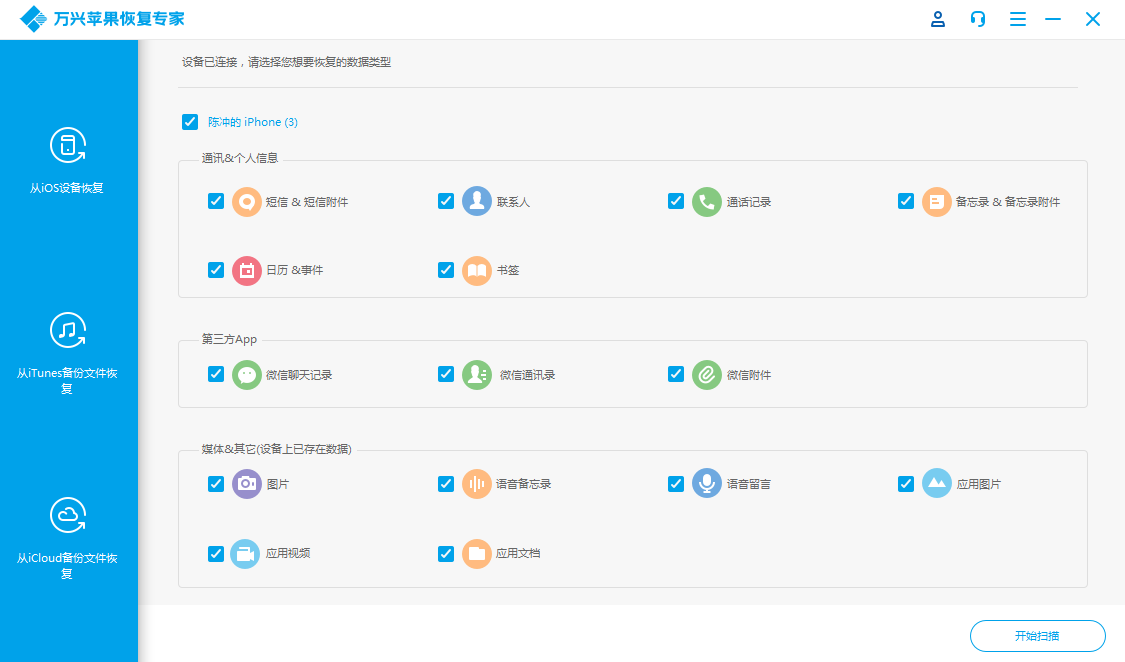Uncheck the 应用图片 checkbox

pyautogui.click(x=906, y=483)
